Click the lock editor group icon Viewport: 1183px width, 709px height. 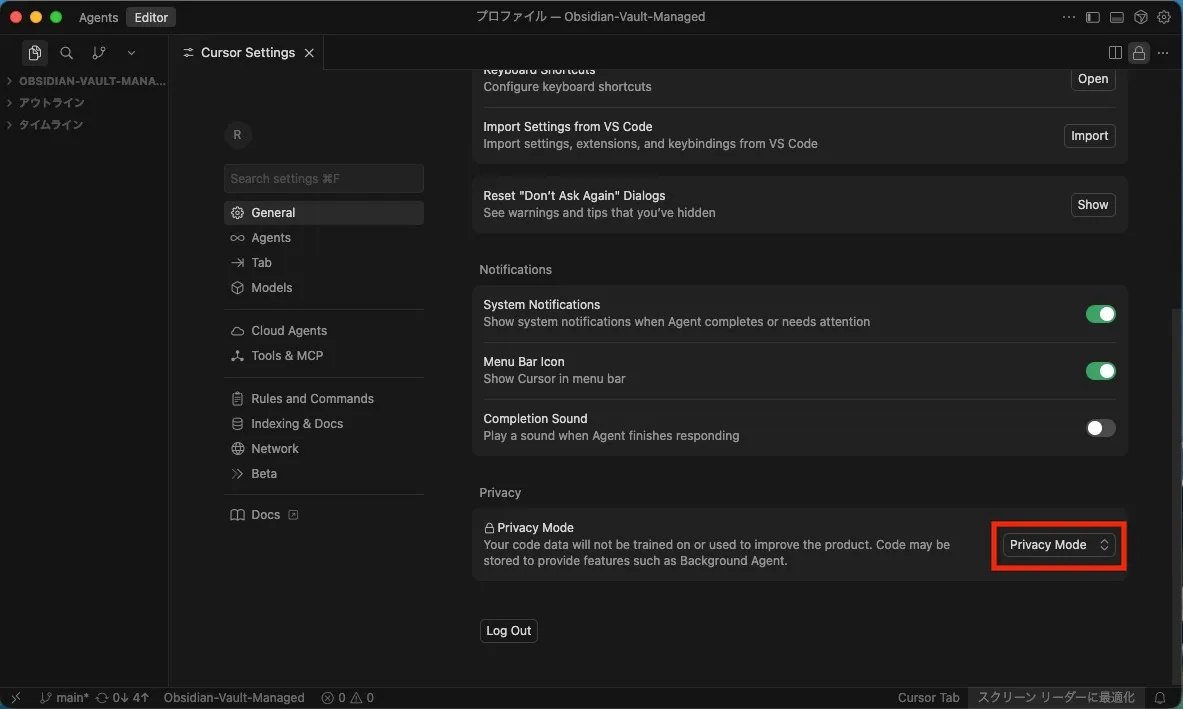(1138, 52)
